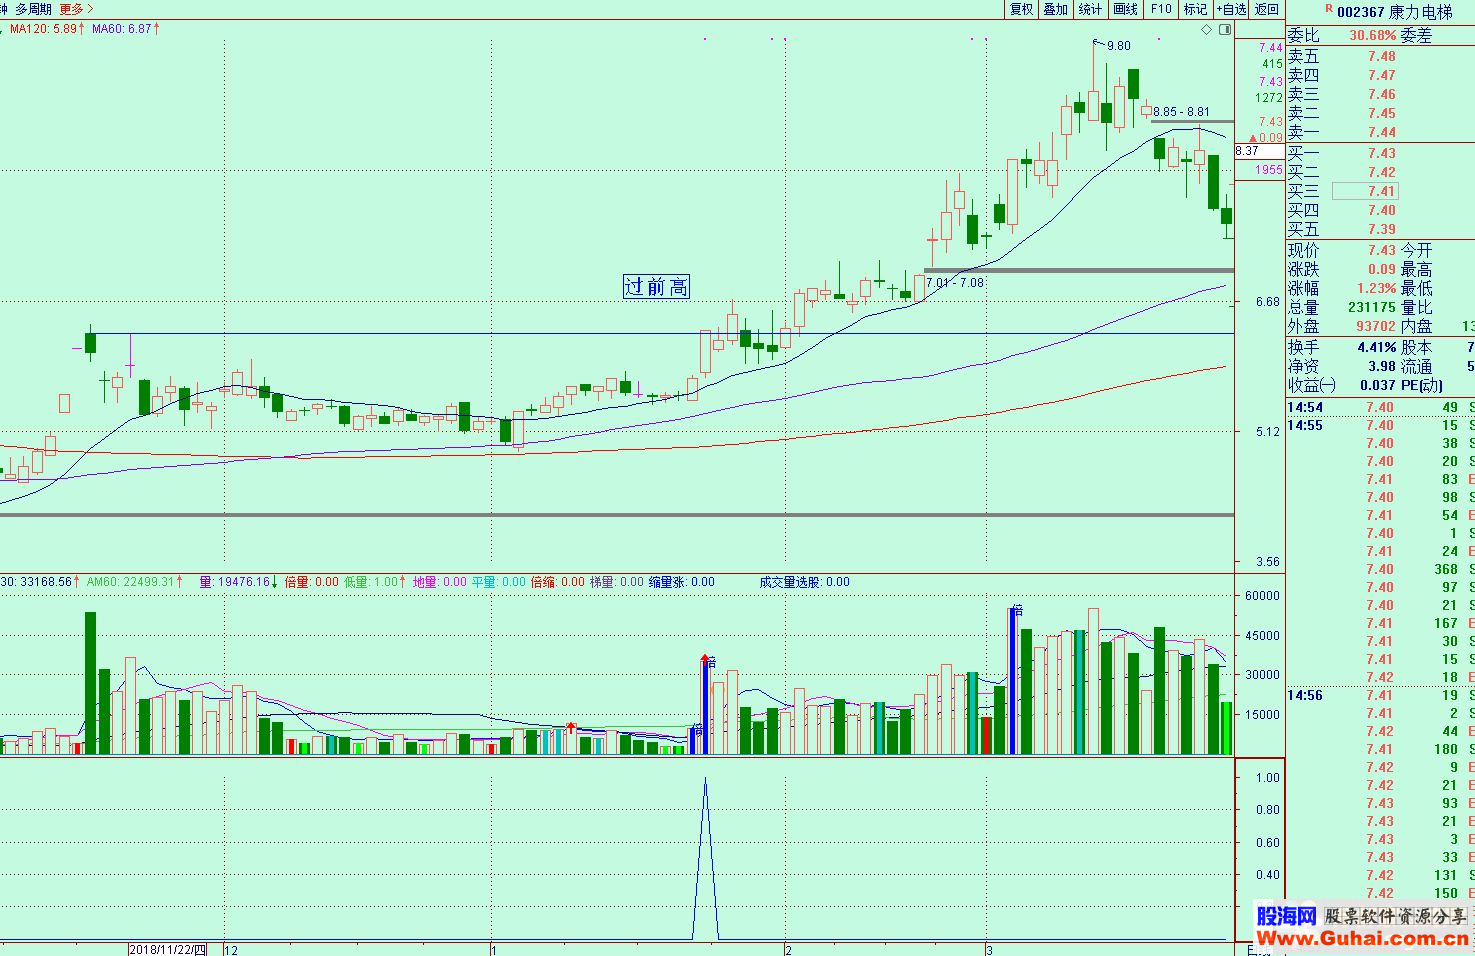Click the 8.37 cursor price box
This screenshot has width=1475, height=956.
(x=1259, y=151)
